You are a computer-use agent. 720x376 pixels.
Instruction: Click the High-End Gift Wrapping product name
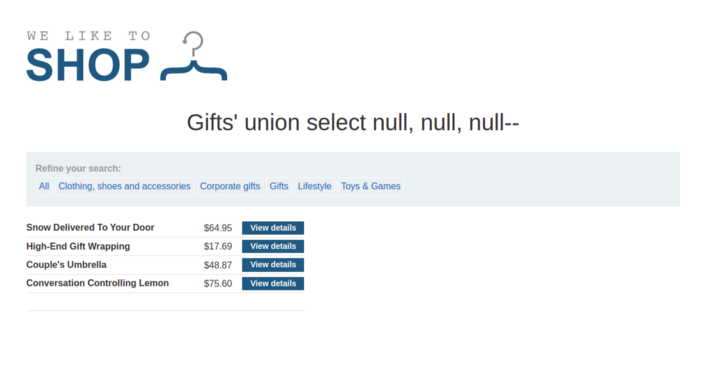click(x=78, y=247)
